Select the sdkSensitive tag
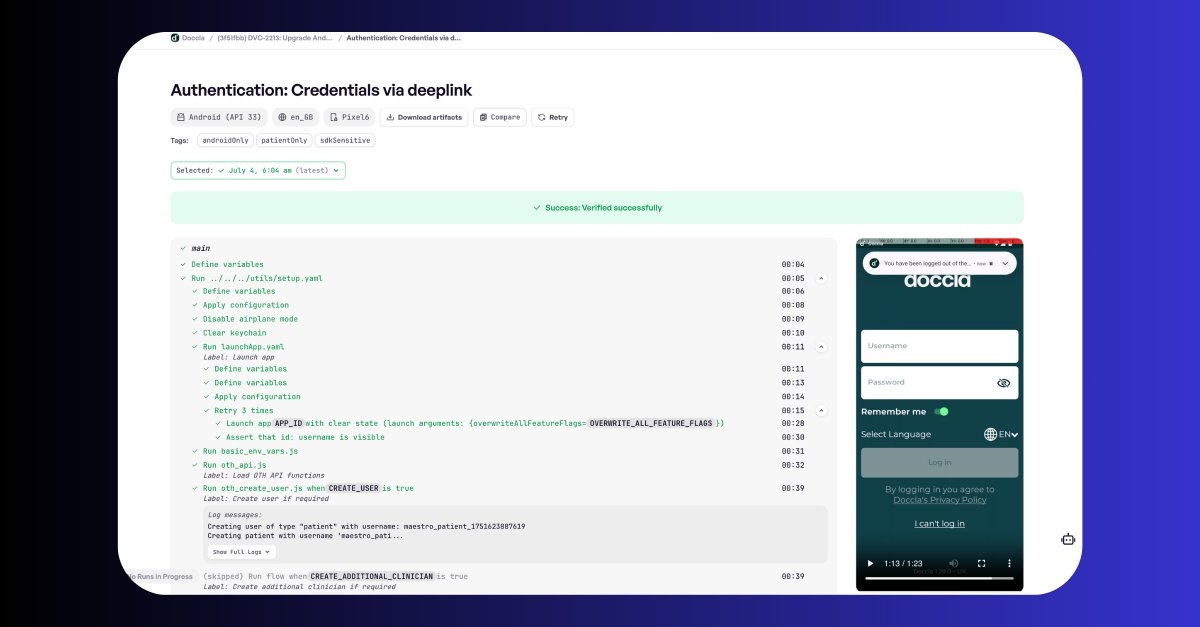Image resolution: width=1200 pixels, height=627 pixels. tap(345, 141)
